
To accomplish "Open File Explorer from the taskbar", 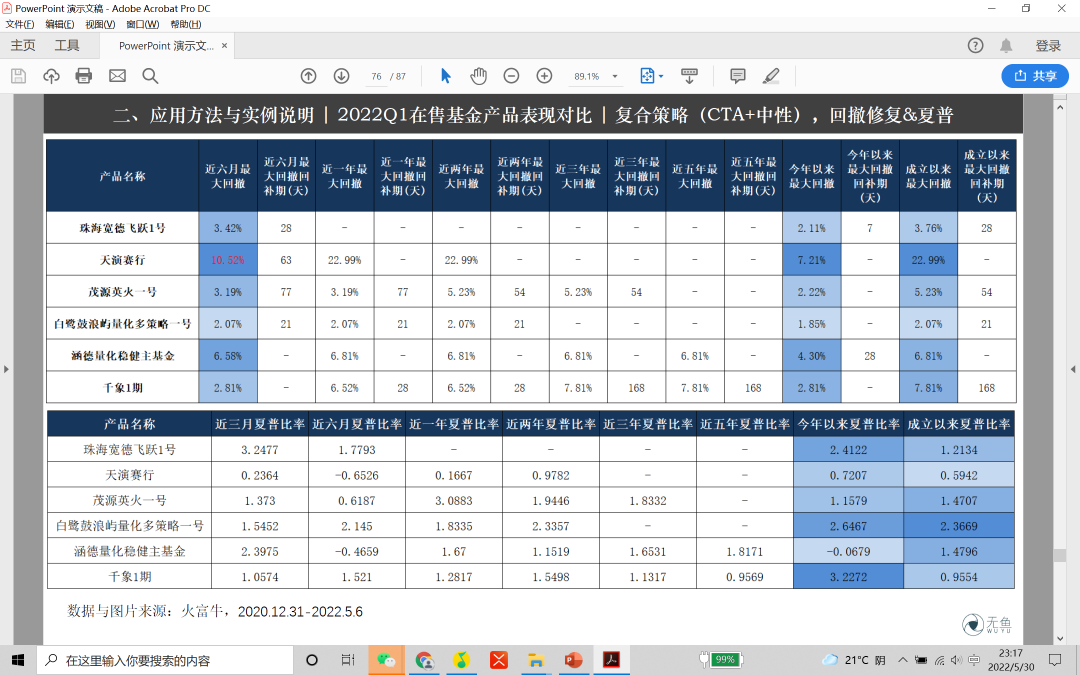I will point(535,660).
